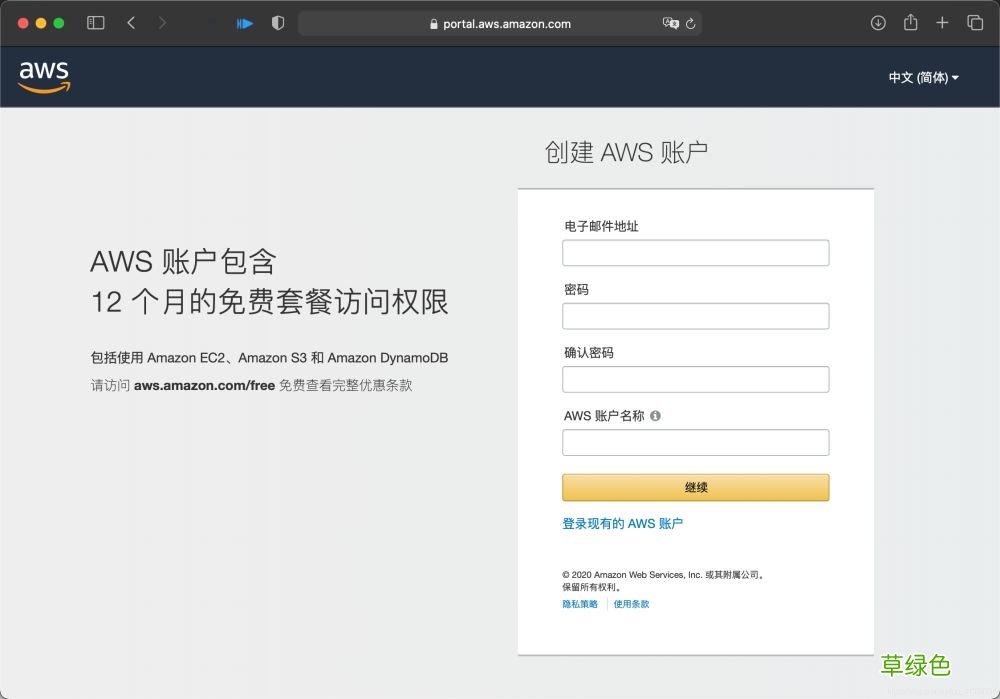Open the AWS 账户名称 info tooltip
This screenshot has width=1000, height=699.
(x=656, y=416)
